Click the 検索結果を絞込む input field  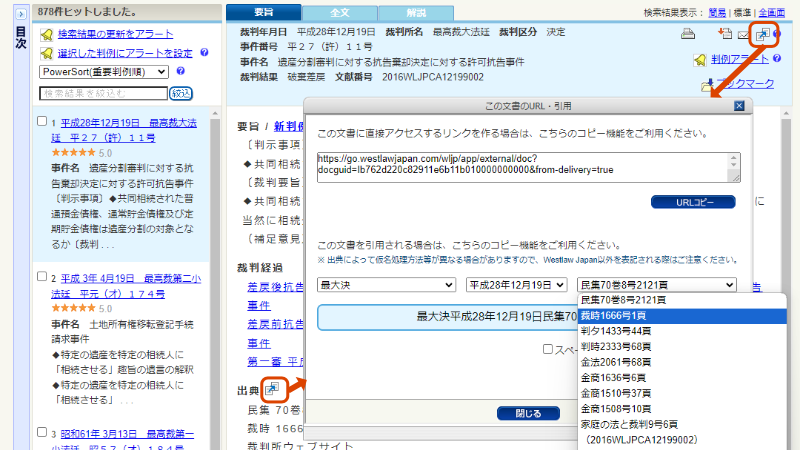tap(104, 93)
